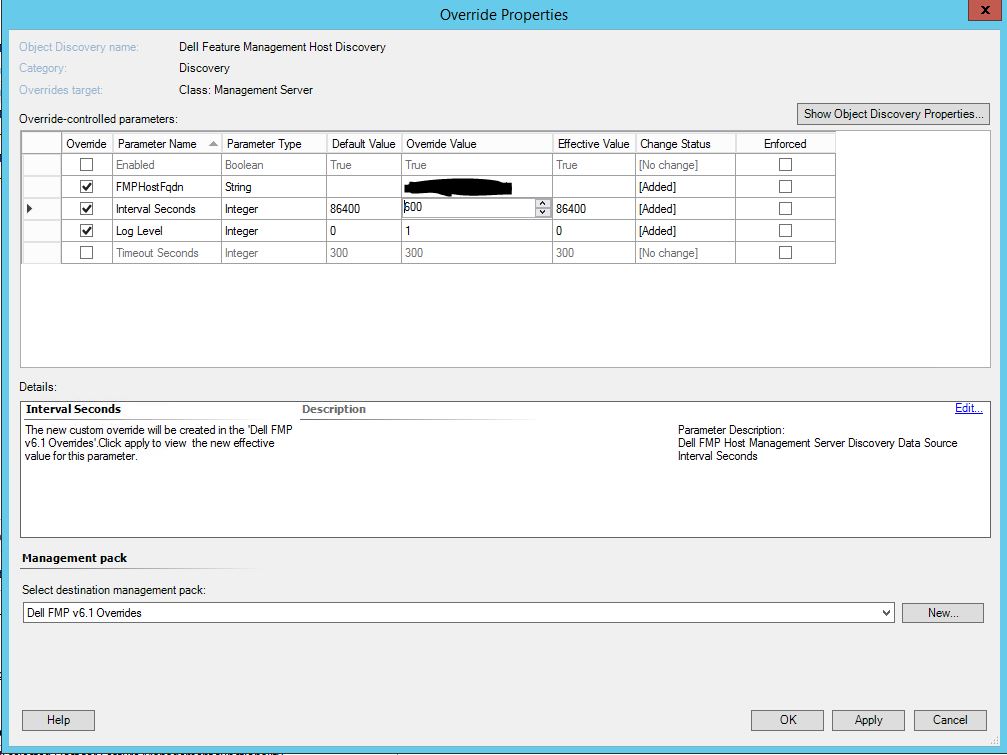Click the Log Level override value cell
Viewport: 1007px width, 755px height.
(477, 230)
